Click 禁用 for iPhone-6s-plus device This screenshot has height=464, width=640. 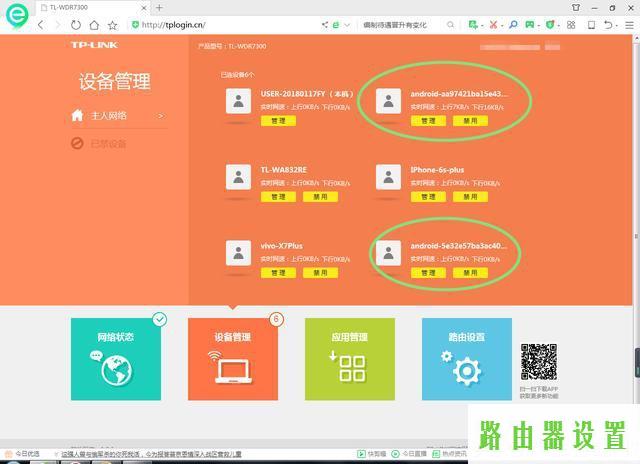470,197
